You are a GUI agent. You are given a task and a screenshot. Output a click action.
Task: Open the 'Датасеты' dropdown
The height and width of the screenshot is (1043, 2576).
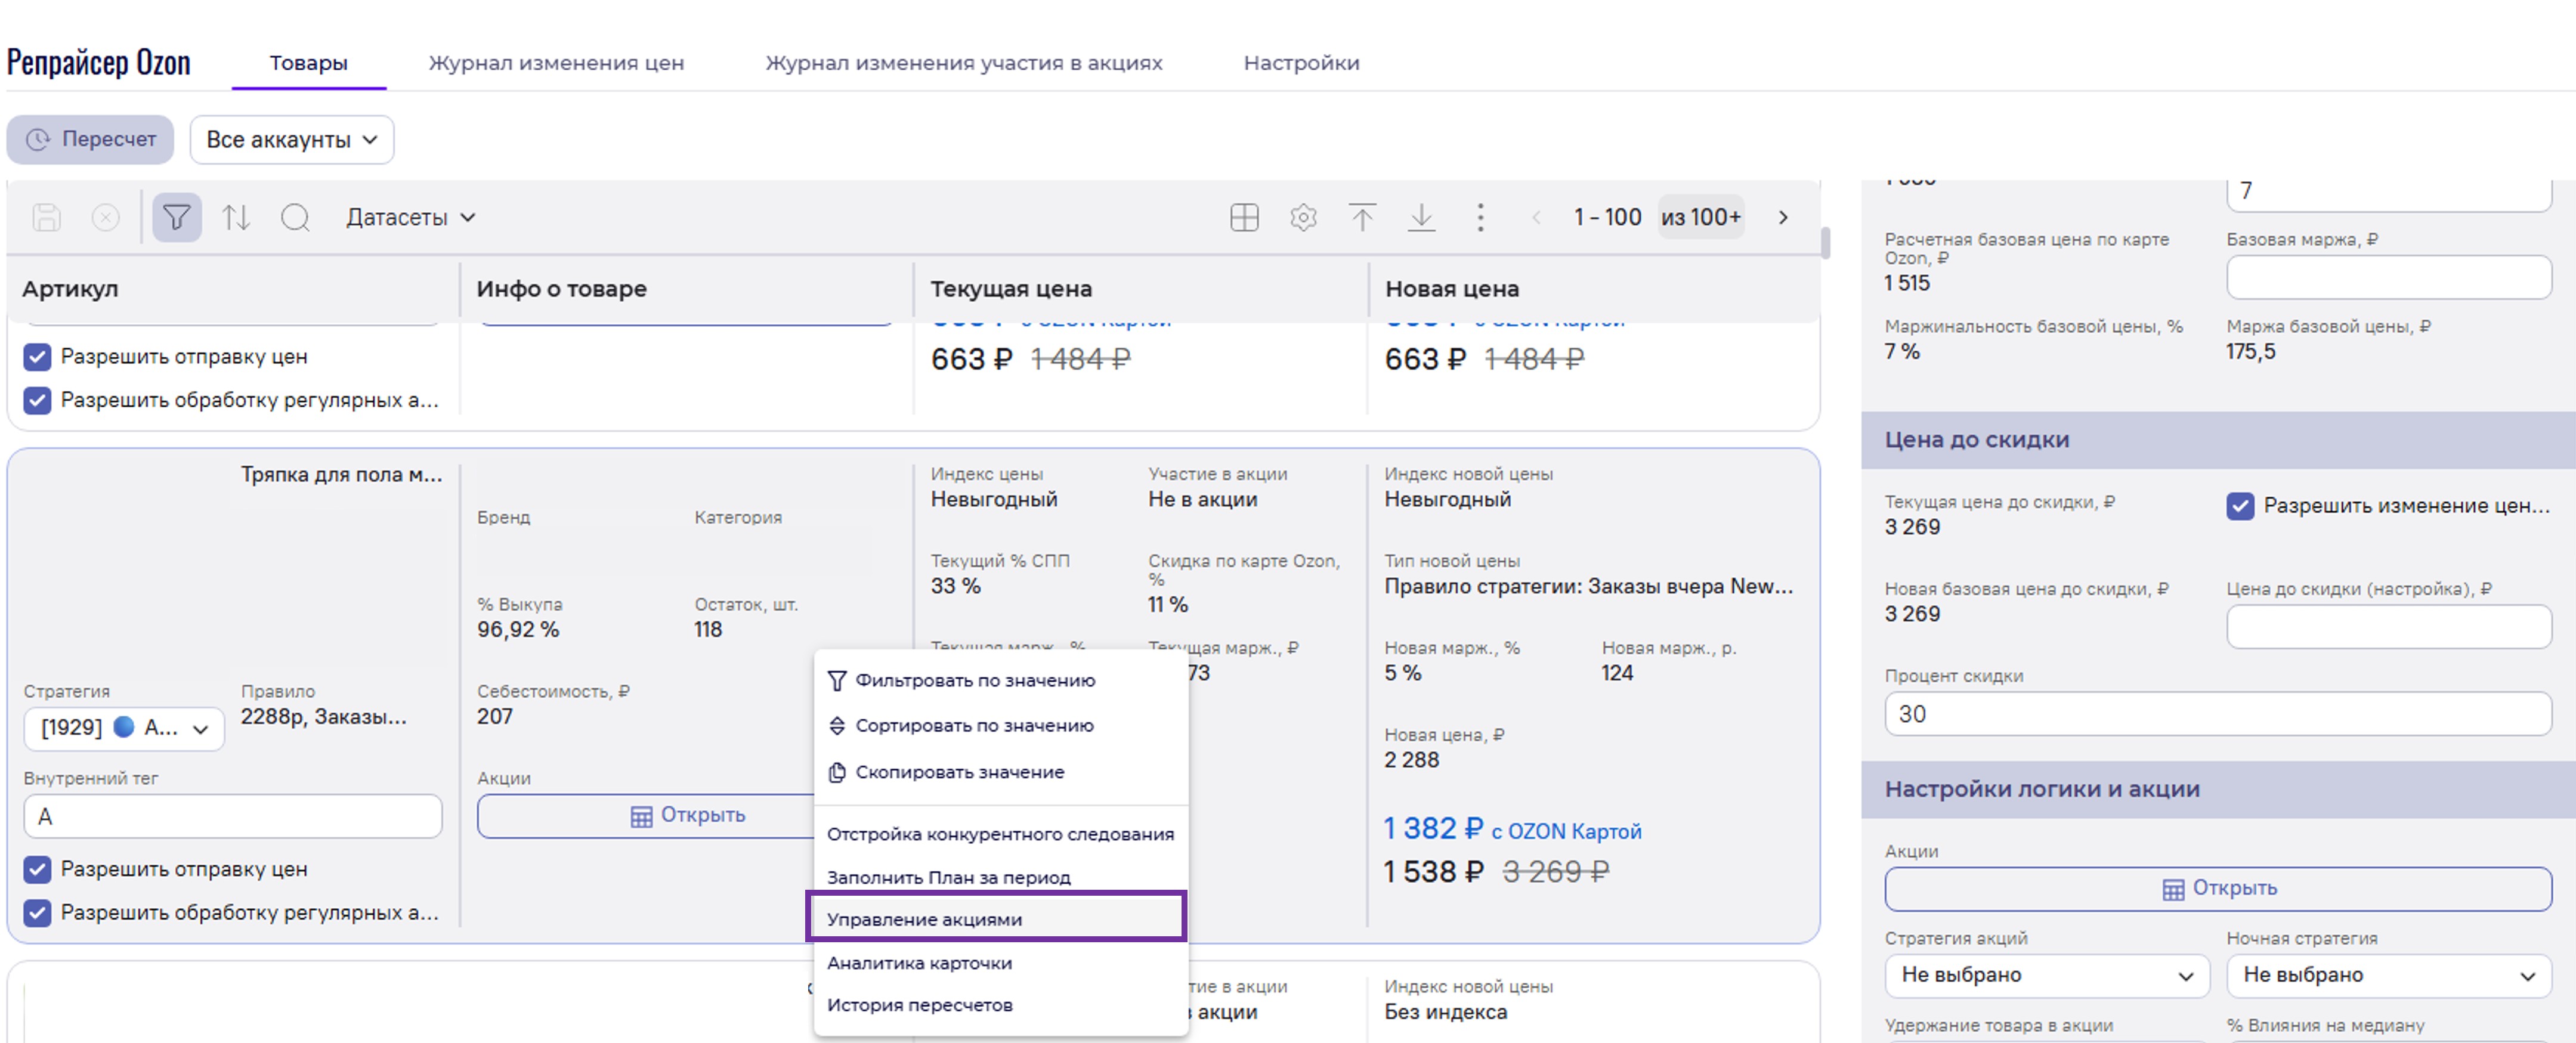click(410, 217)
